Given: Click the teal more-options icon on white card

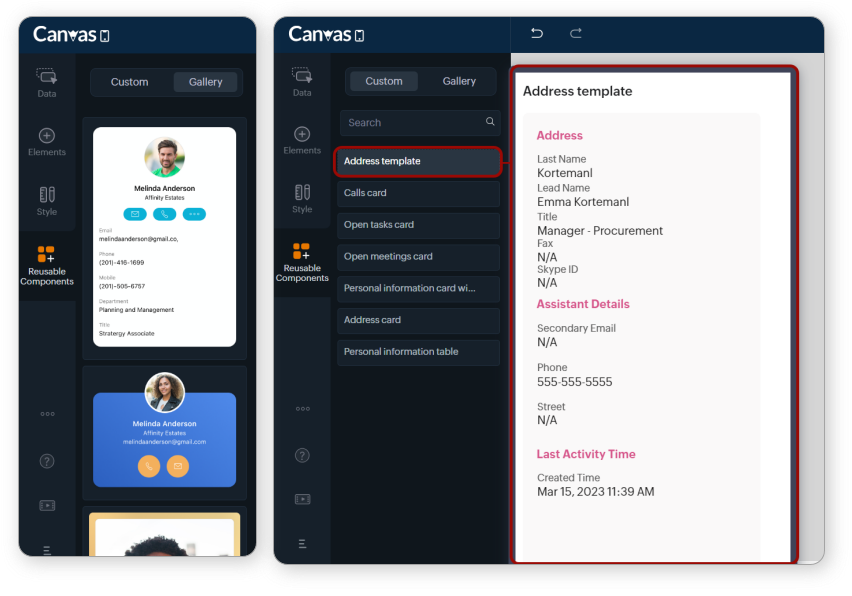Looking at the screenshot, I should [x=194, y=214].
